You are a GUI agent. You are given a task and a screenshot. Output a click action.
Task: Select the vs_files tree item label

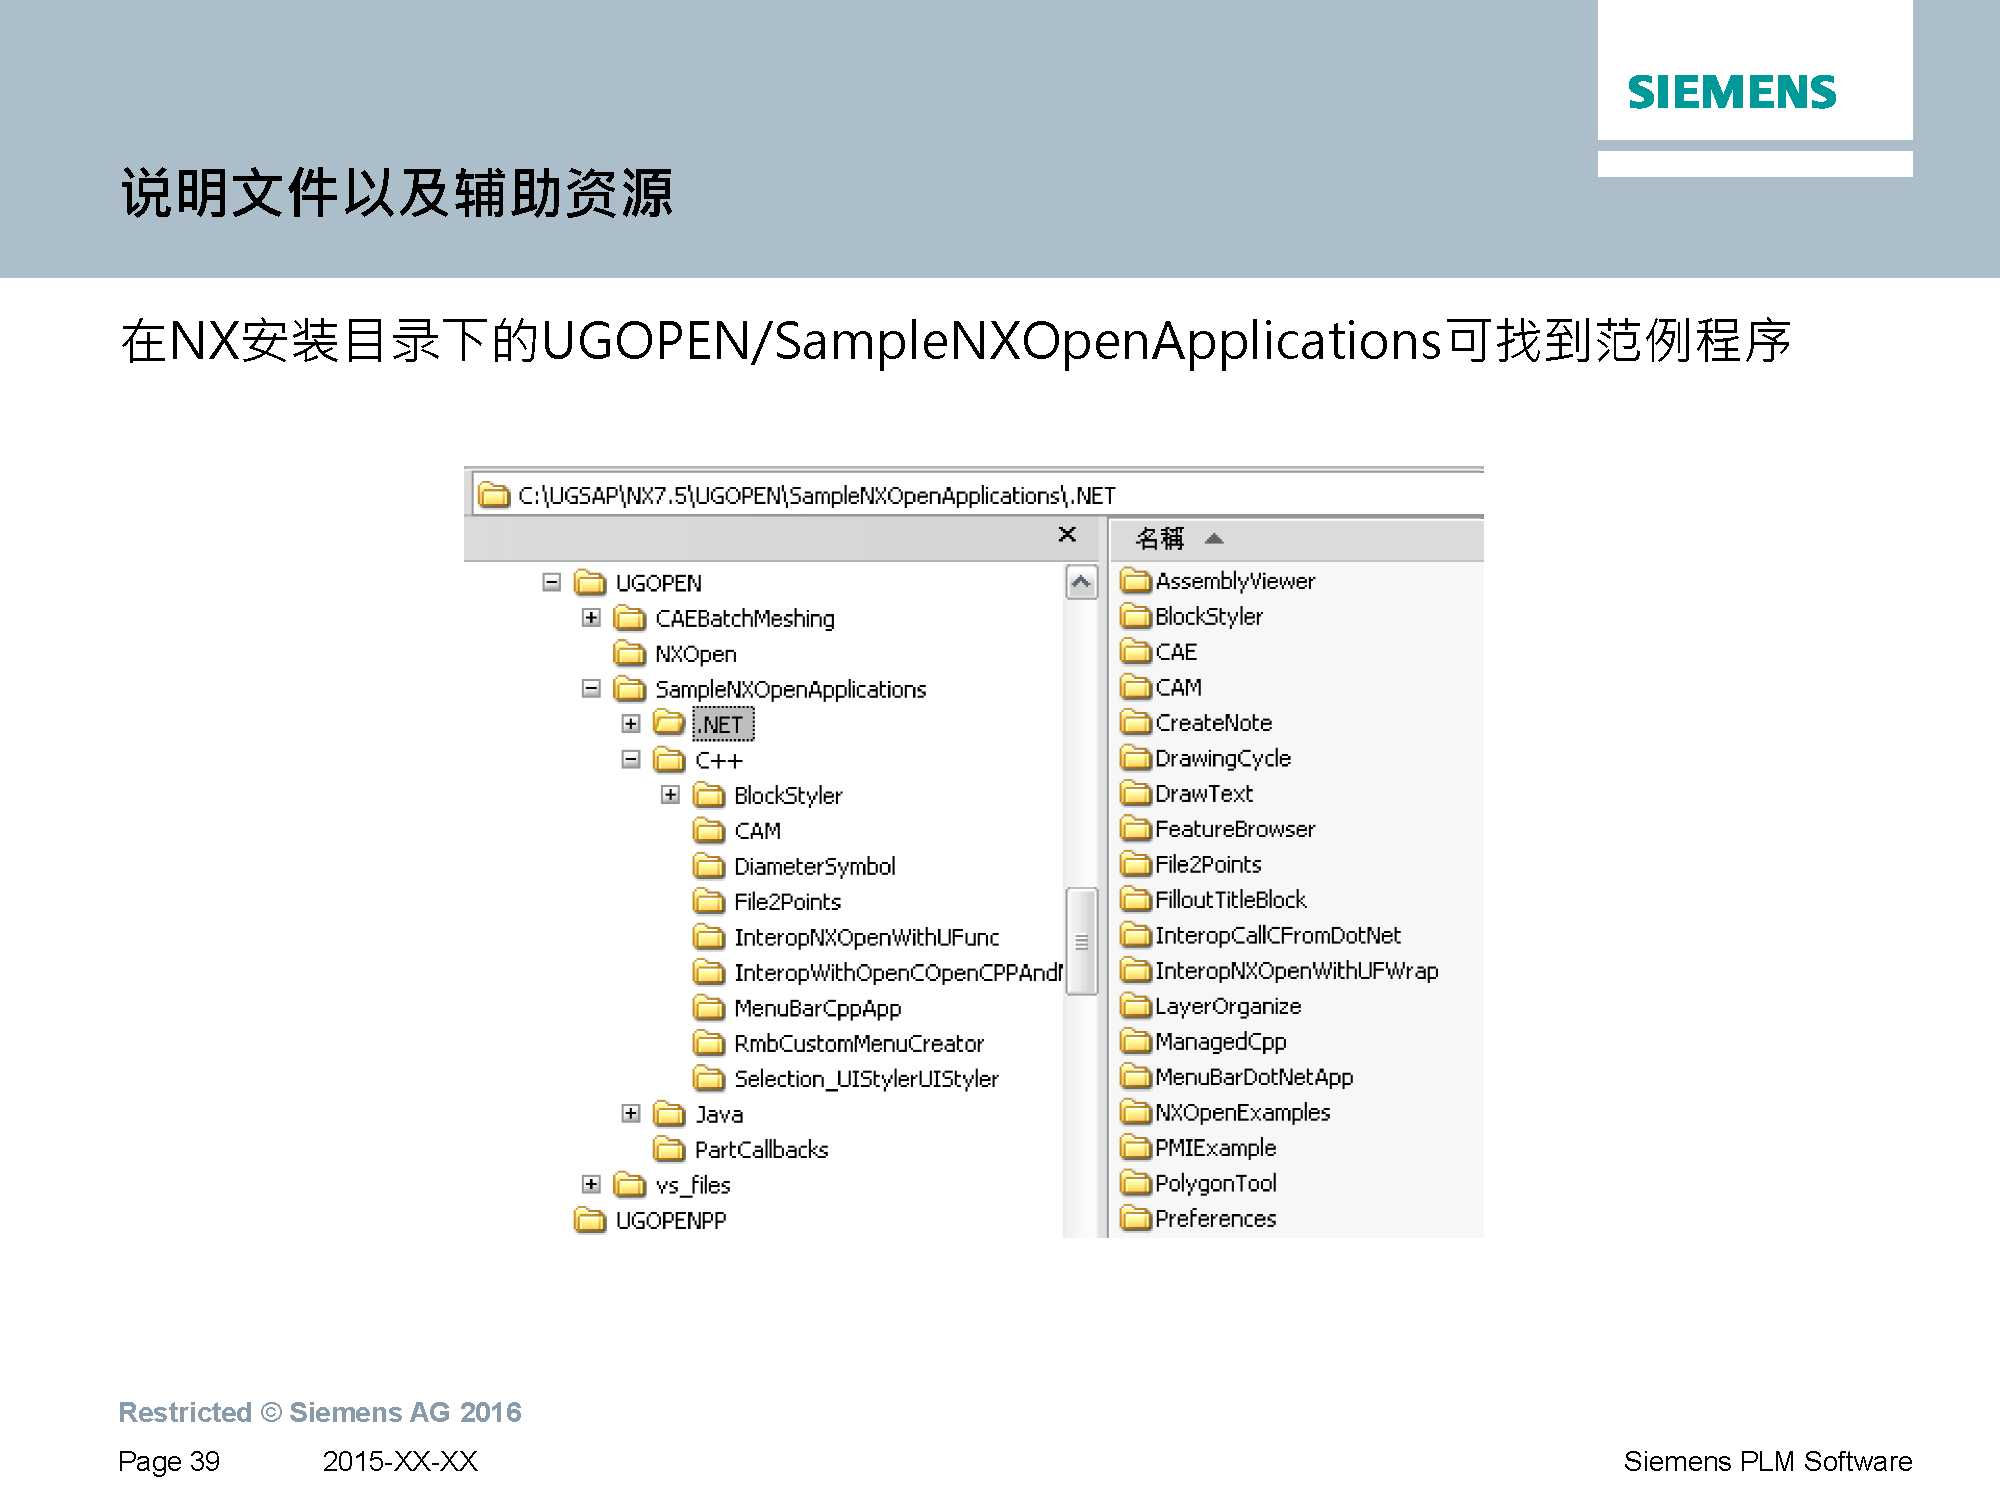pos(693,1185)
